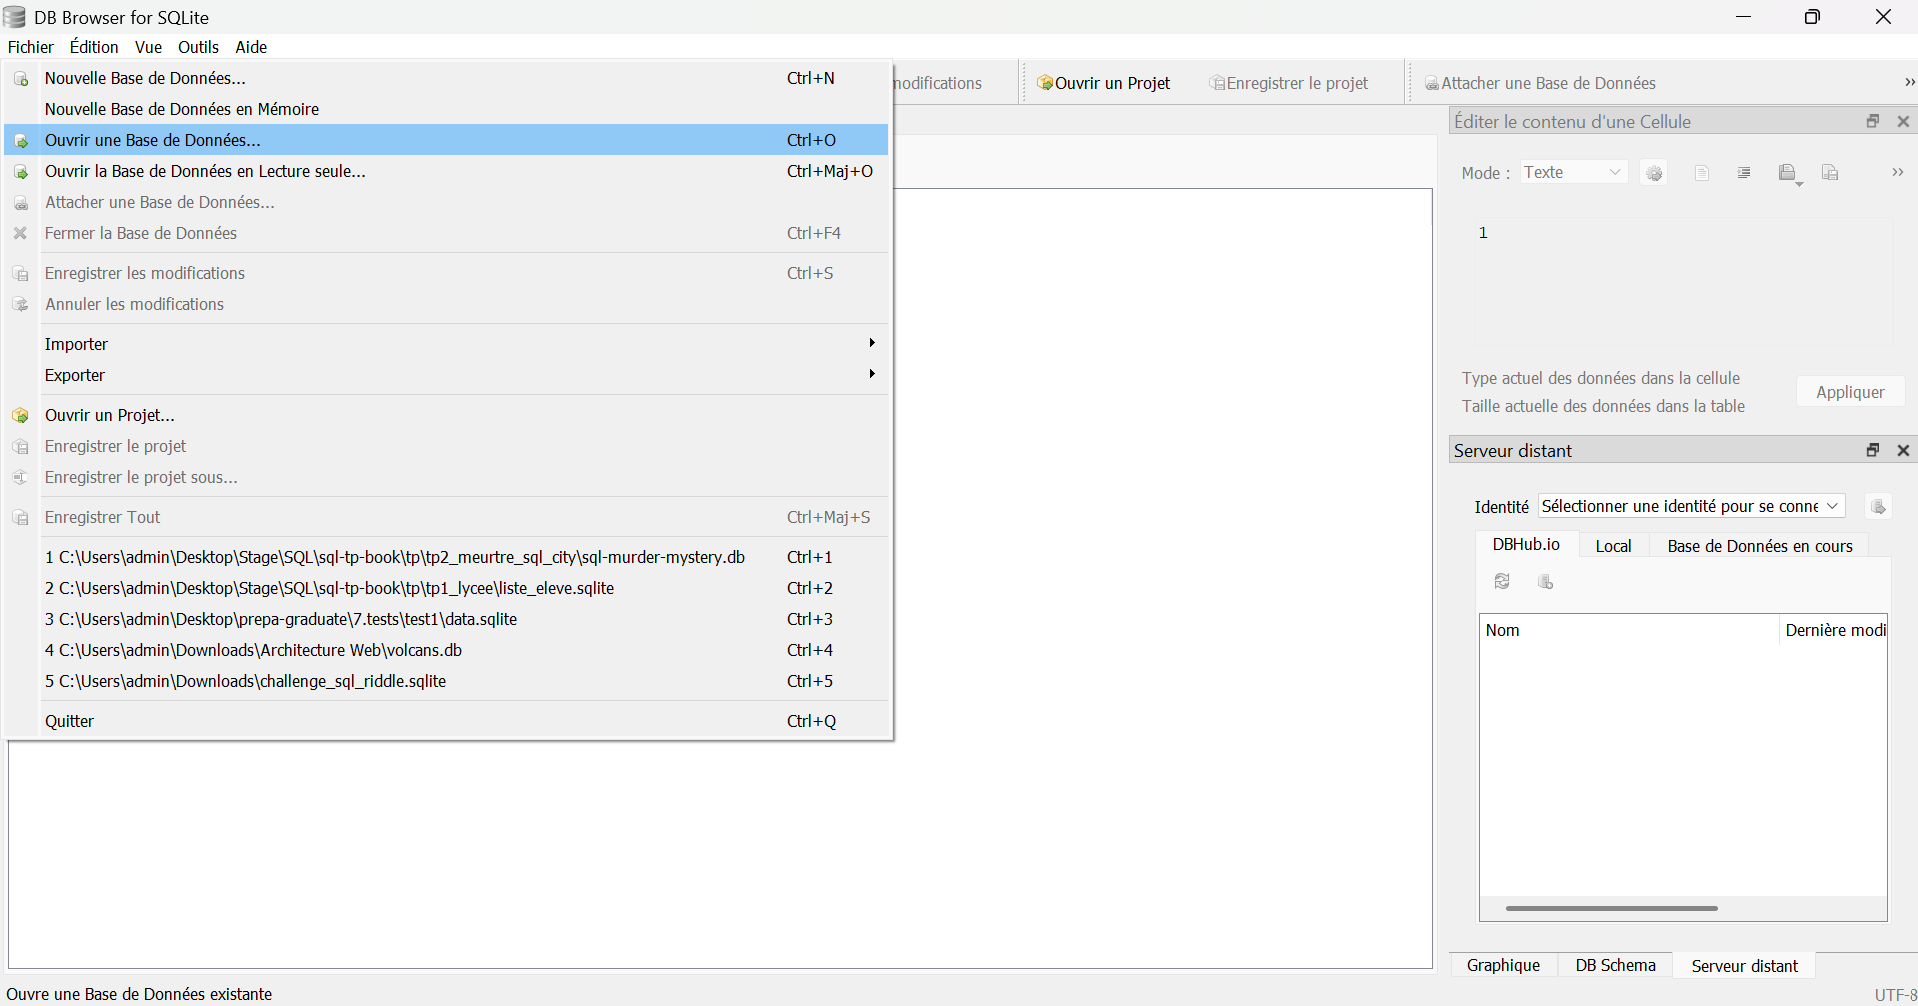Expand the cell editor toolbar overflow chevron
The height and width of the screenshot is (1006, 1918).
click(1899, 172)
